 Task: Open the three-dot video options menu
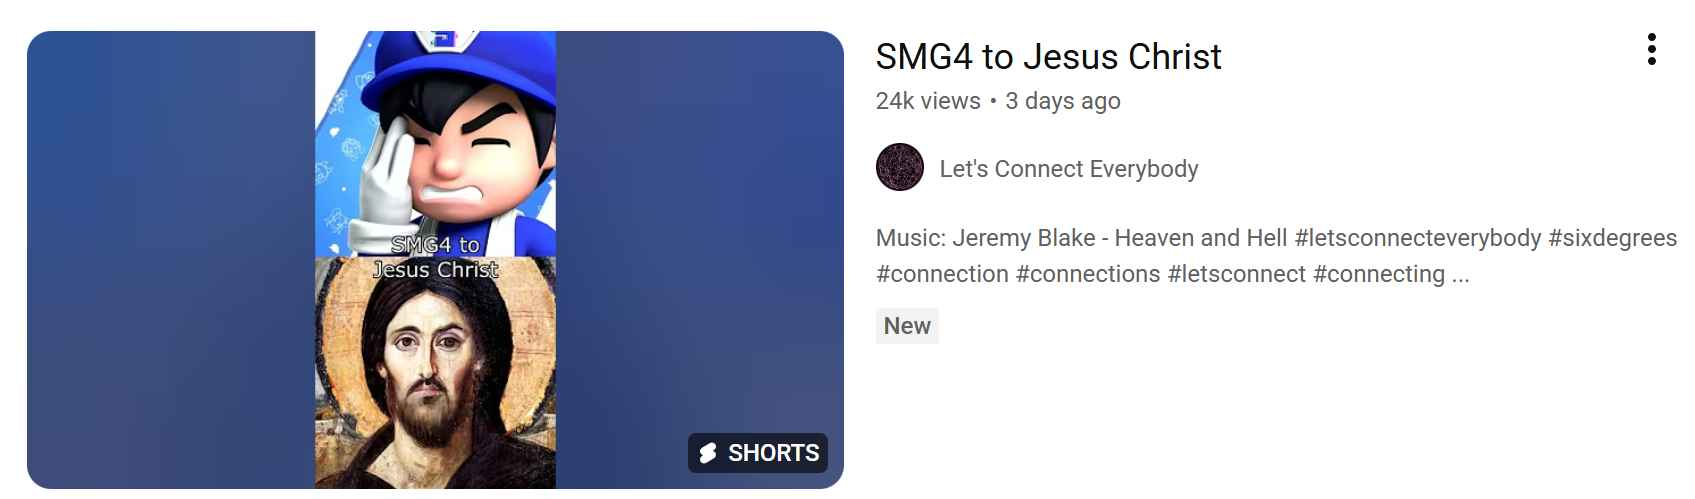pos(1651,49)
